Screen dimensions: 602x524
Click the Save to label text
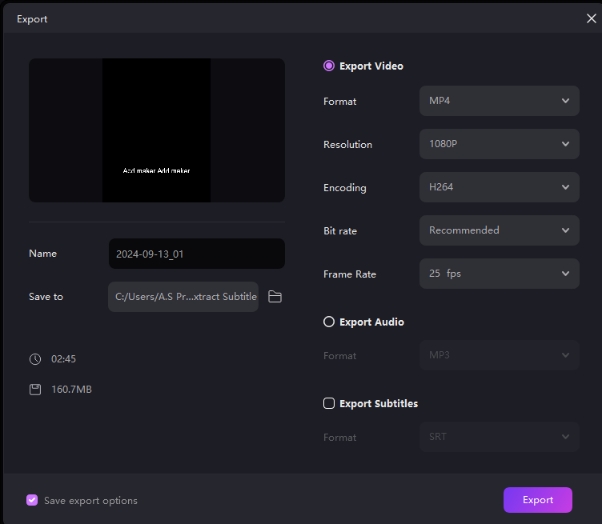(46, 297)
